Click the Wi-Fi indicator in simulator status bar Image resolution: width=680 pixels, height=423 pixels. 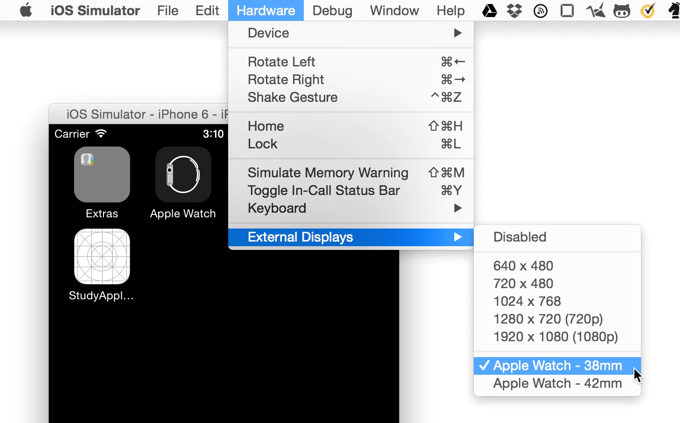click(101, 133)
